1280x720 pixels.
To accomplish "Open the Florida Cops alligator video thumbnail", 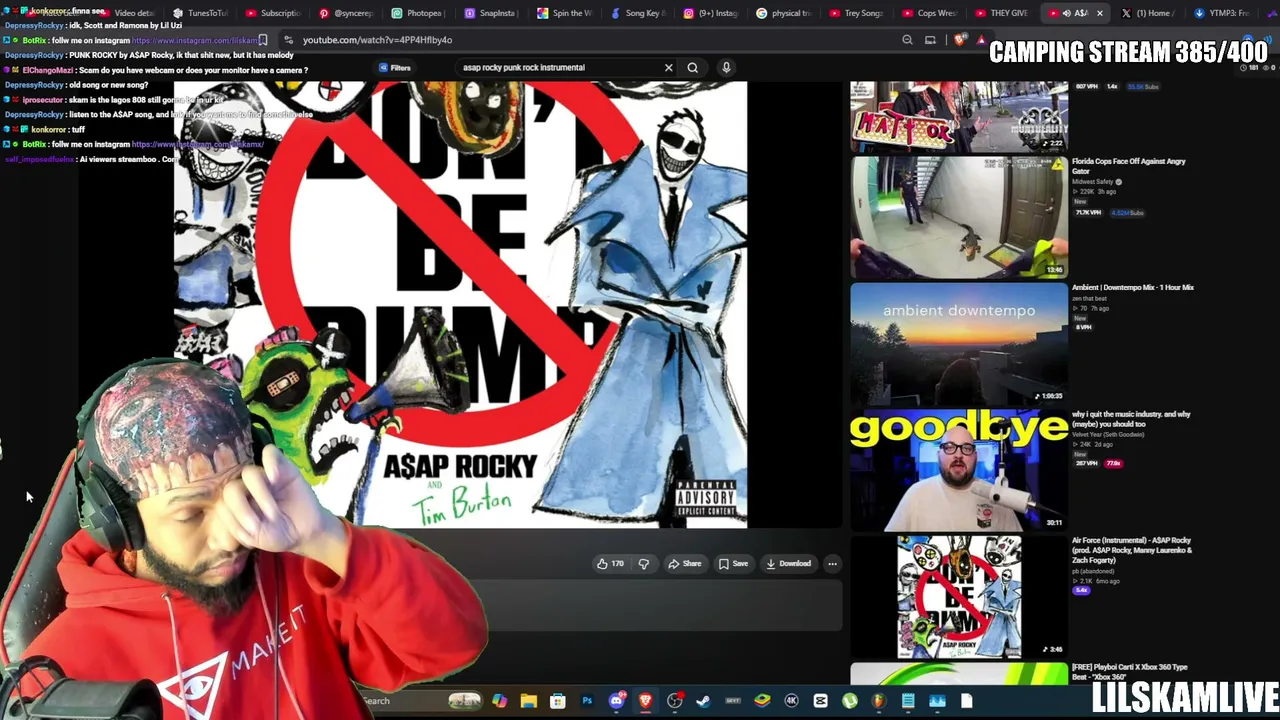I will pos(959,217).
